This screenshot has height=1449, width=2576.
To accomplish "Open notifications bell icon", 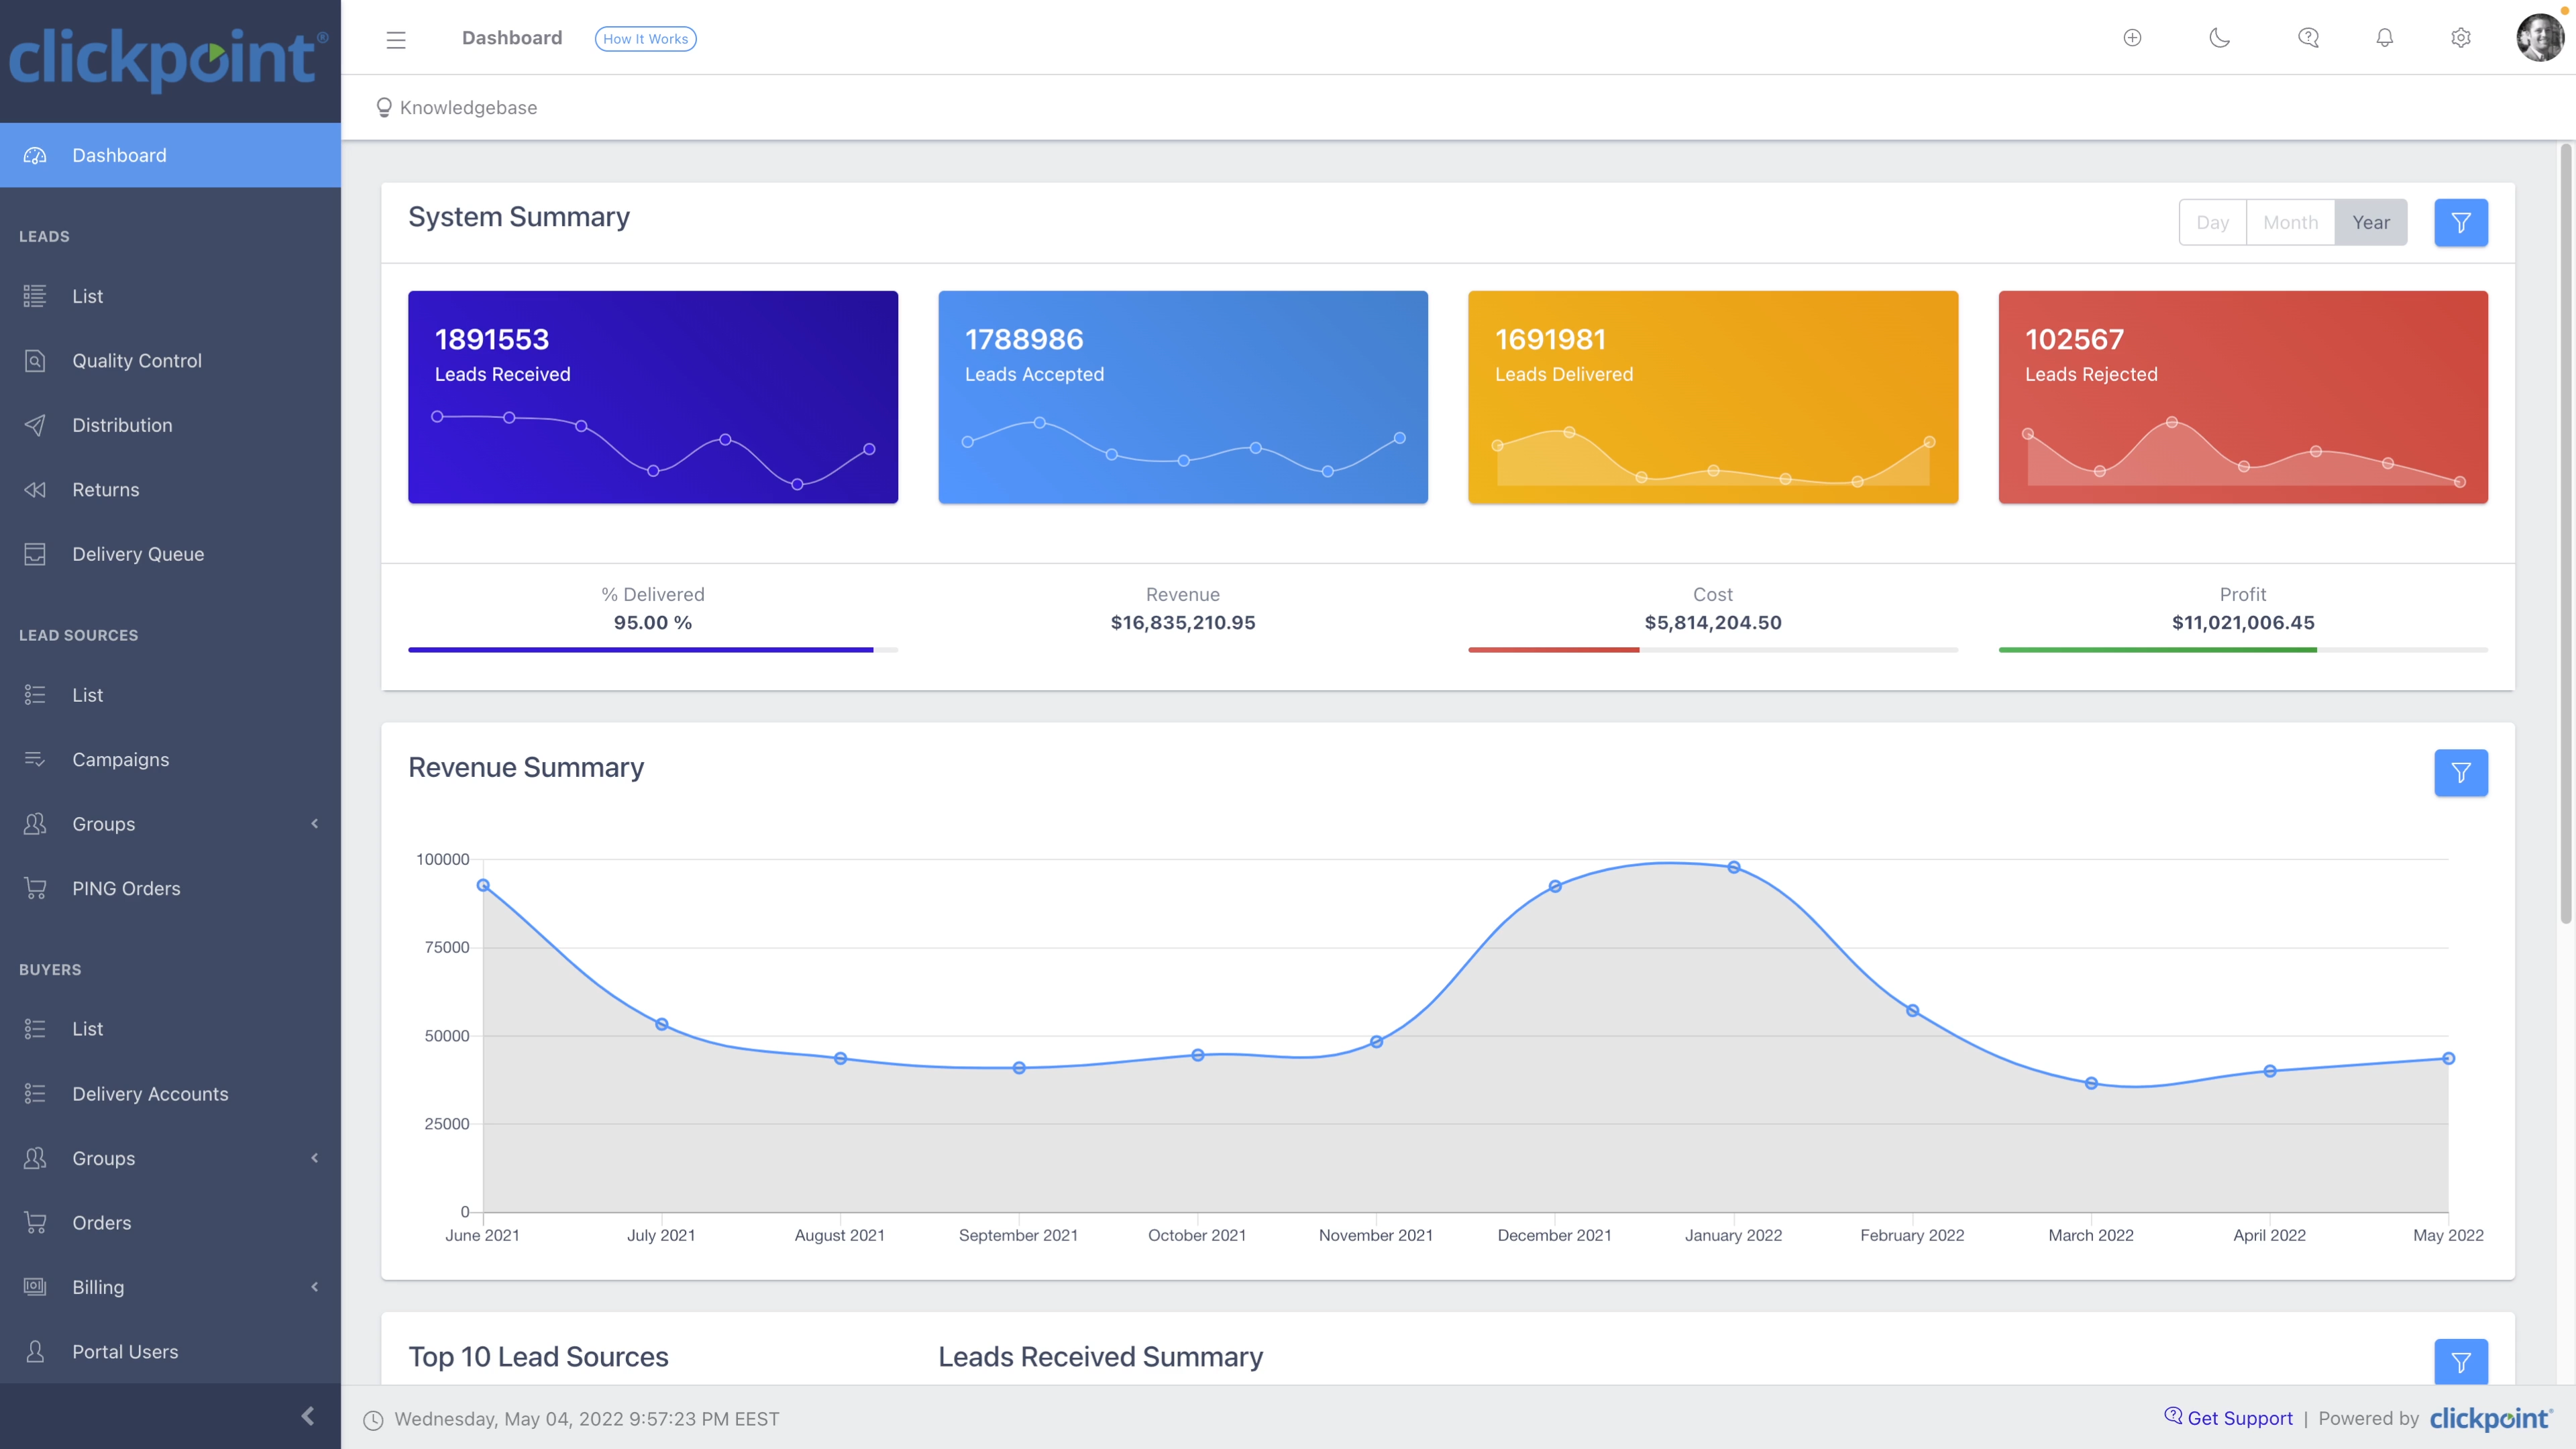I will pos(2385,38).
